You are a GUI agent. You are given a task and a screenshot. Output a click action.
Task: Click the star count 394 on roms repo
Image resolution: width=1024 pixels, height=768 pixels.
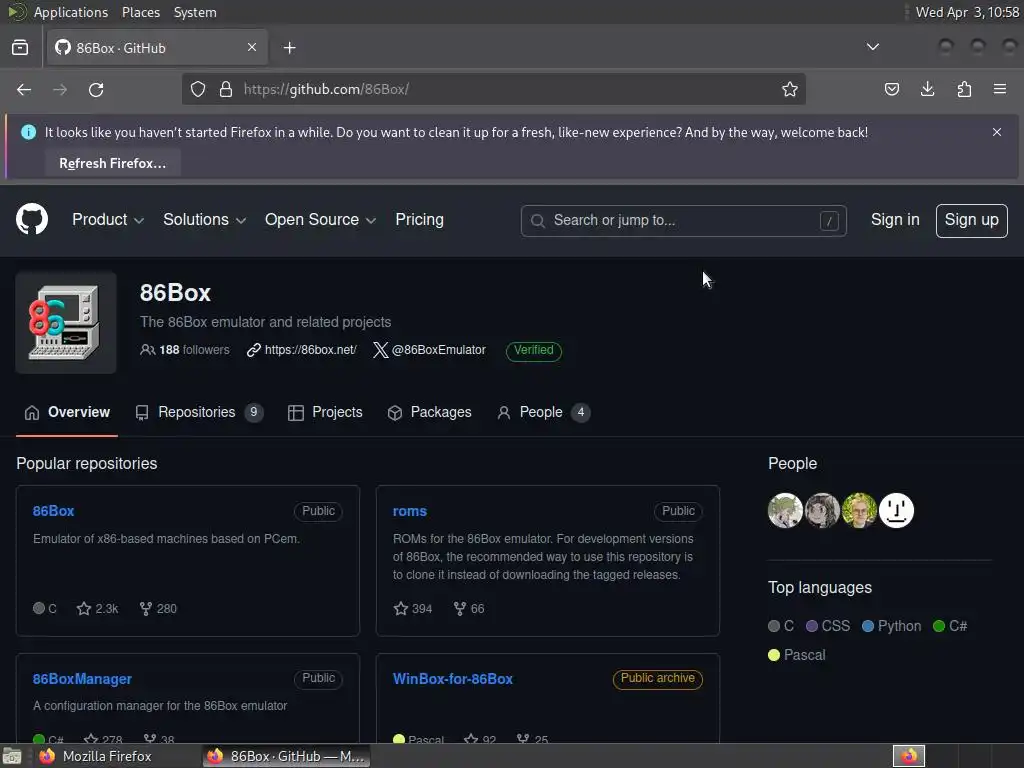tap(413, 609)
